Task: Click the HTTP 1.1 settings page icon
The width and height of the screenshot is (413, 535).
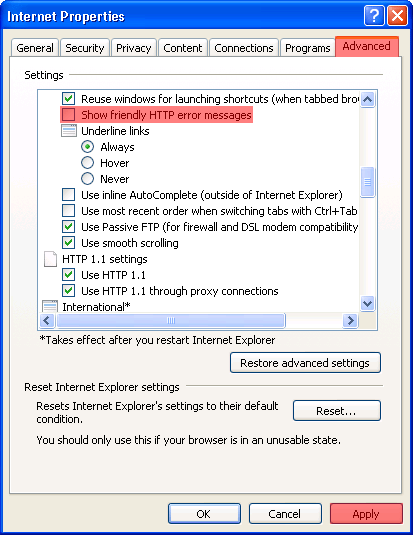Action: (51, 259)
